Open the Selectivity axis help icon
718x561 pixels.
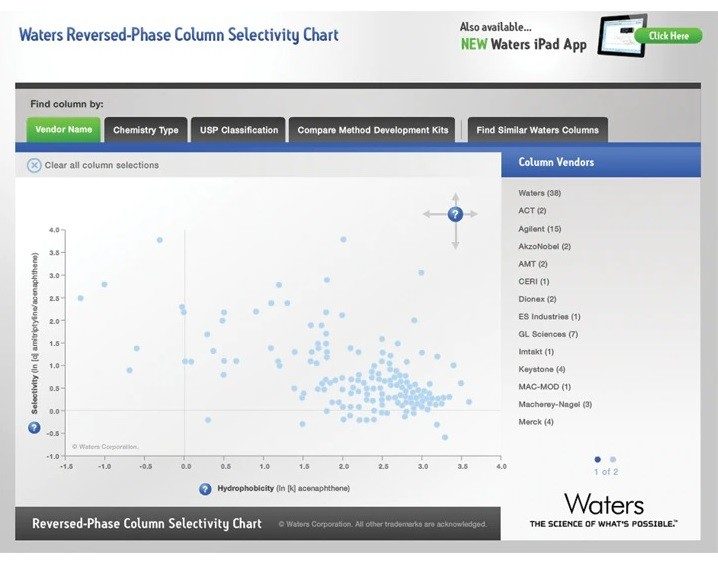pyautogui.click(x=33, y=428)
